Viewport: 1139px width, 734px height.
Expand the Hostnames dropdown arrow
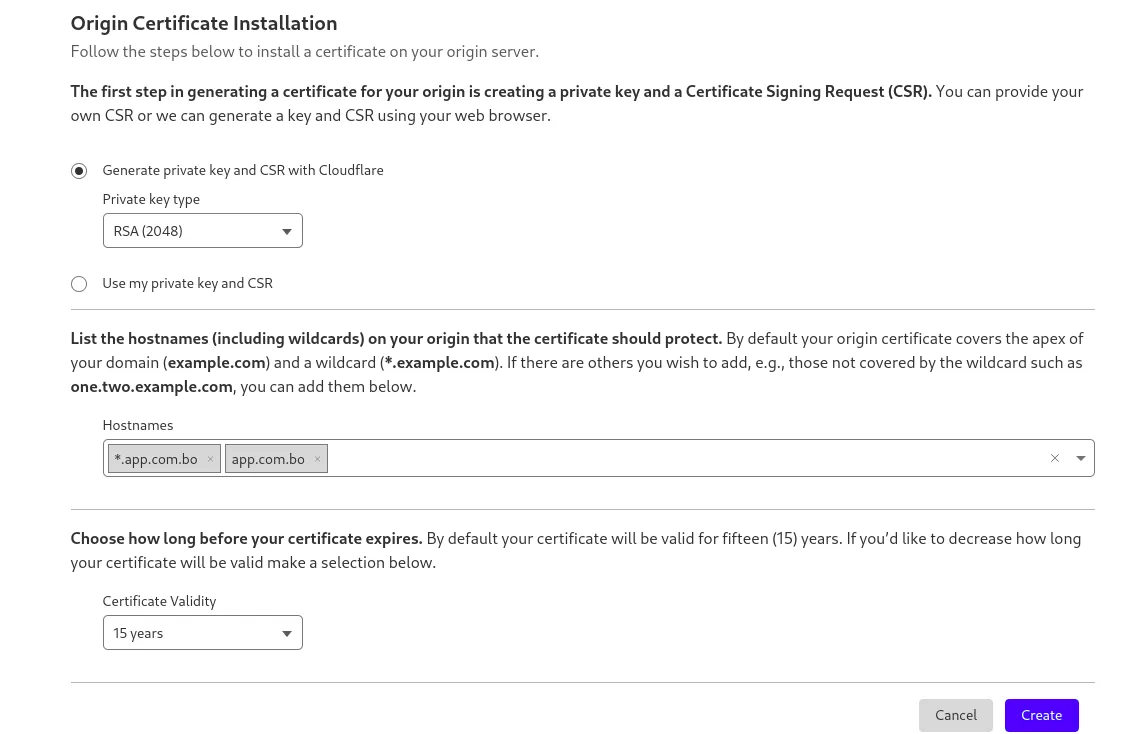tap(1081, 458)
